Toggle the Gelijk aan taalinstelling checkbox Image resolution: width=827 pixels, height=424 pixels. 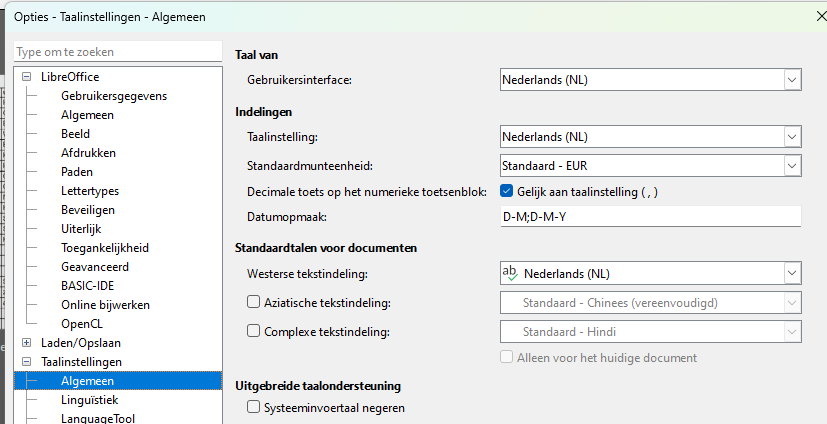point(506,191)
